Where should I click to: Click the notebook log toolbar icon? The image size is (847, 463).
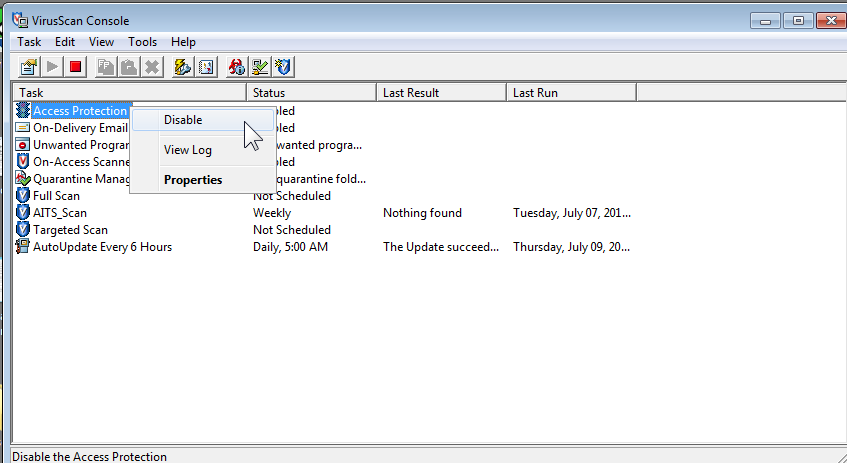pyautogui.click(x=206, y=67)
